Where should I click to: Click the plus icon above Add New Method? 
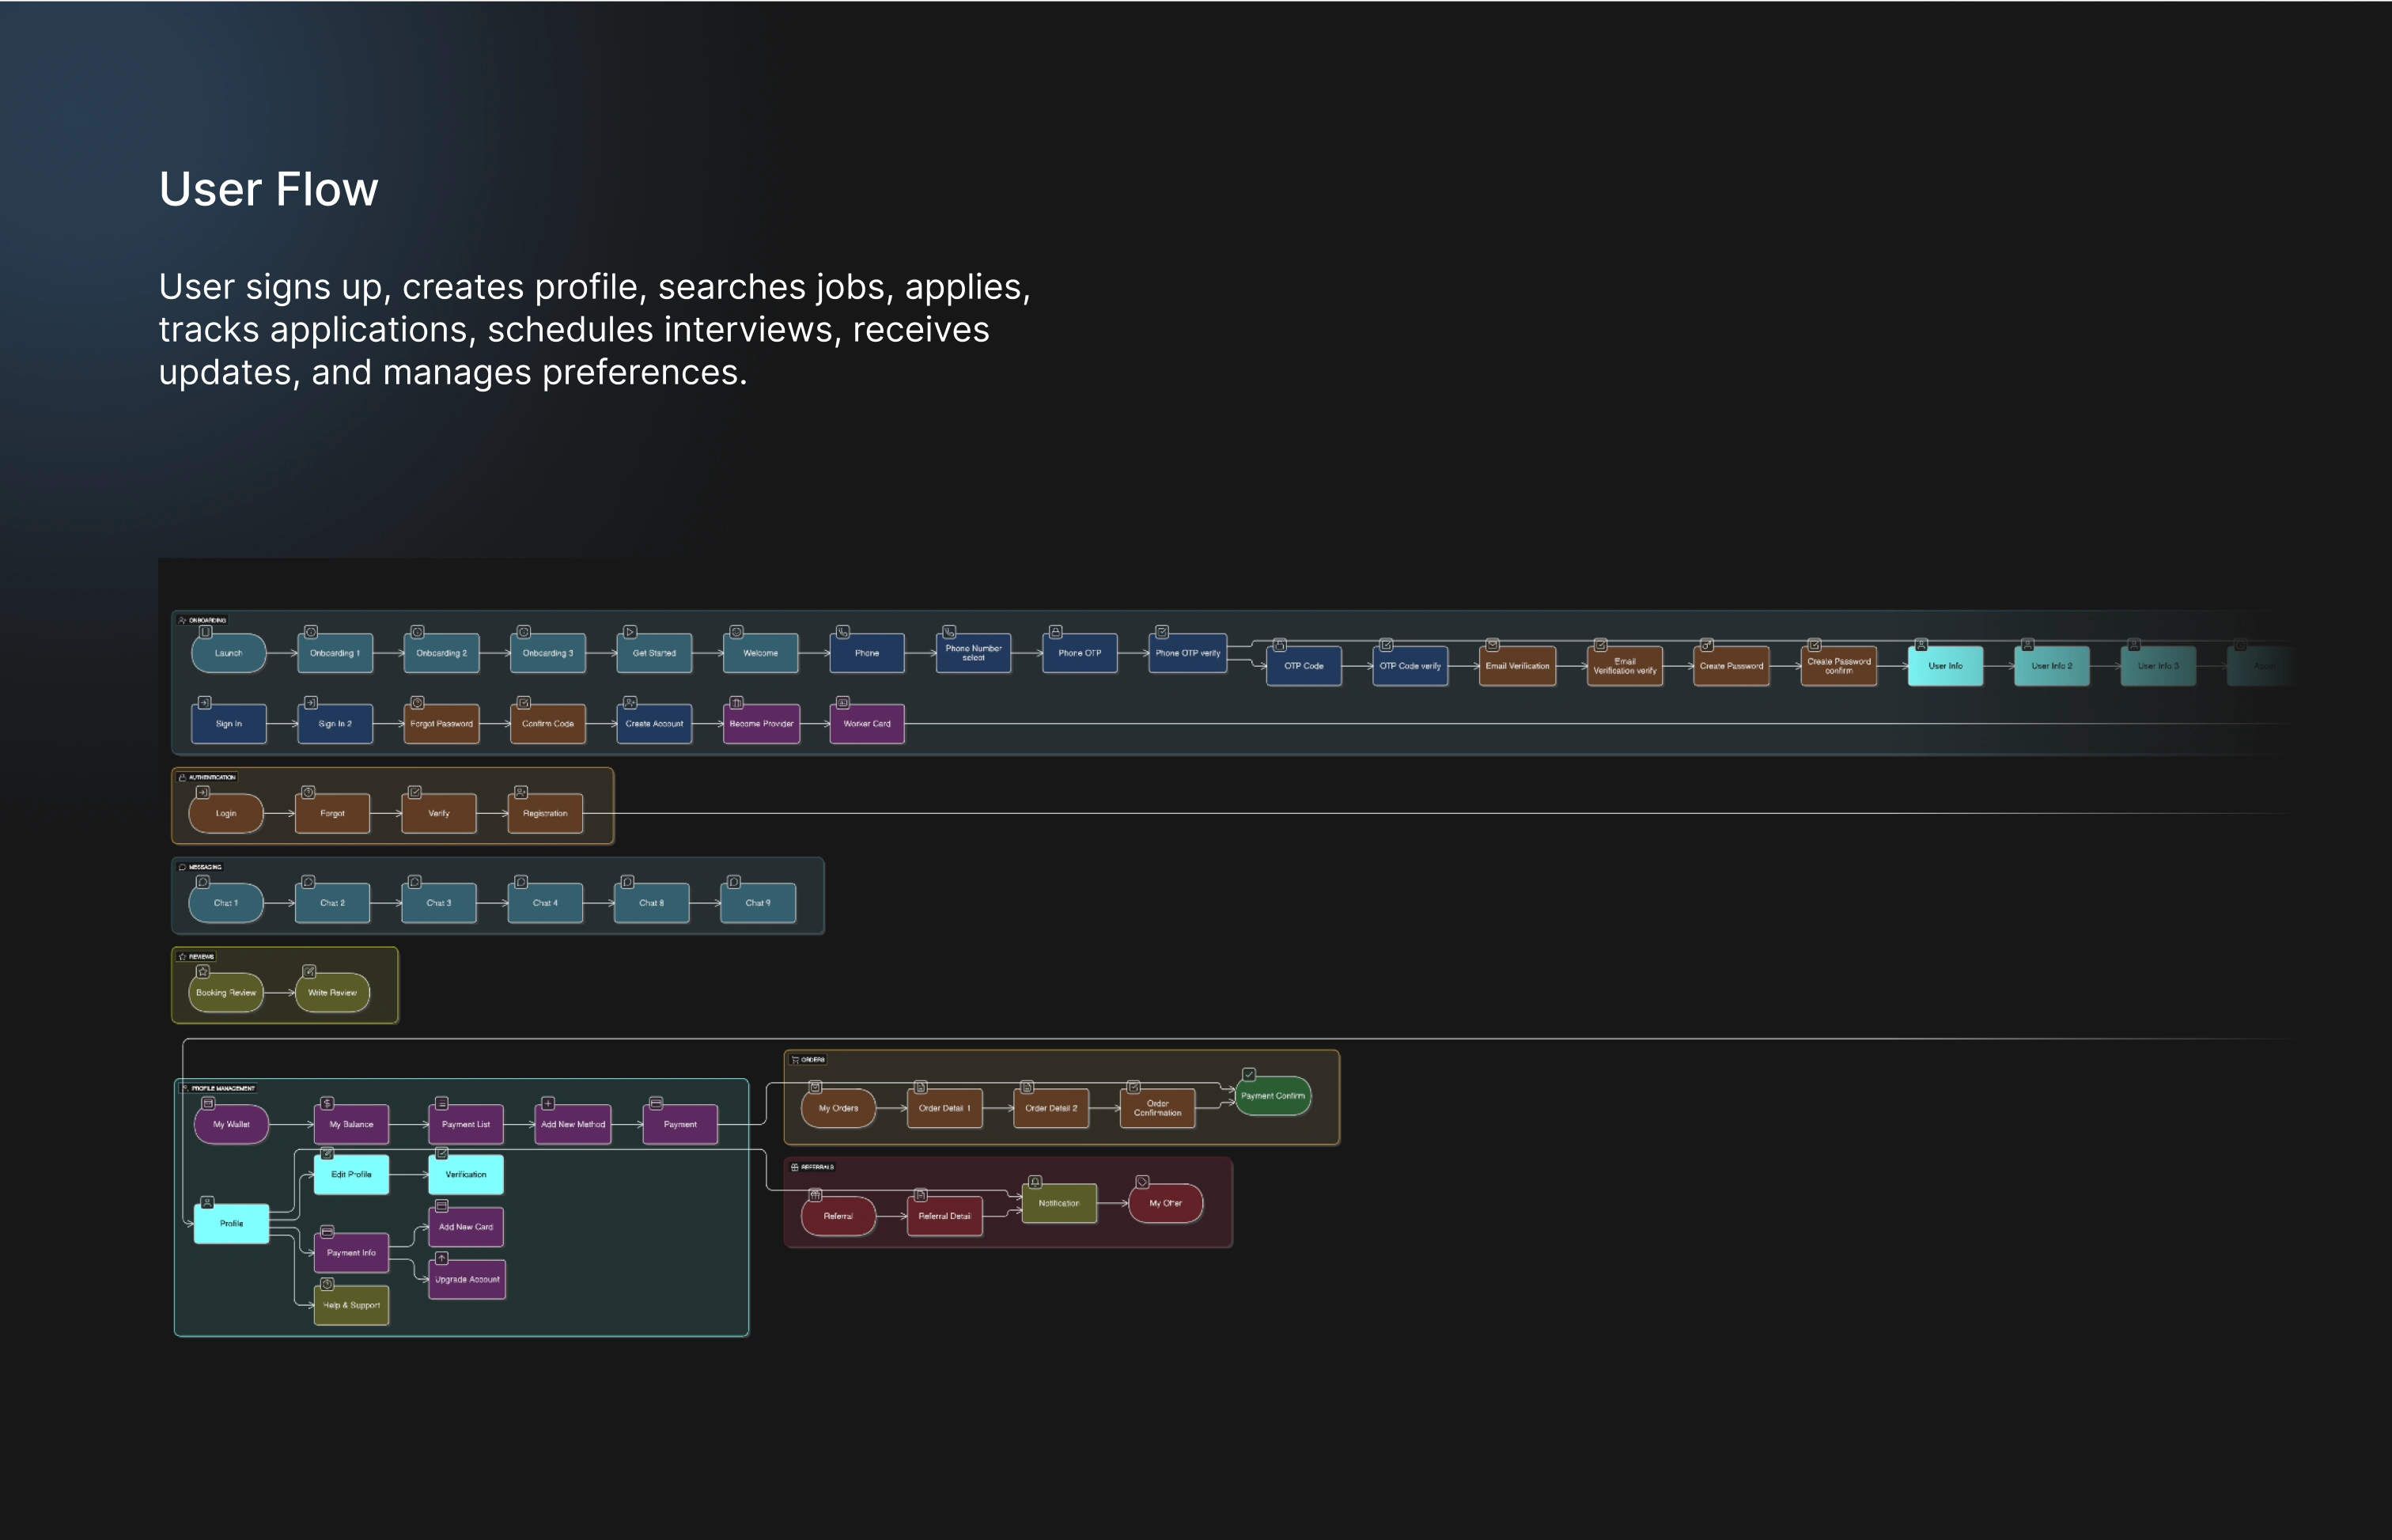point(548,1103)
